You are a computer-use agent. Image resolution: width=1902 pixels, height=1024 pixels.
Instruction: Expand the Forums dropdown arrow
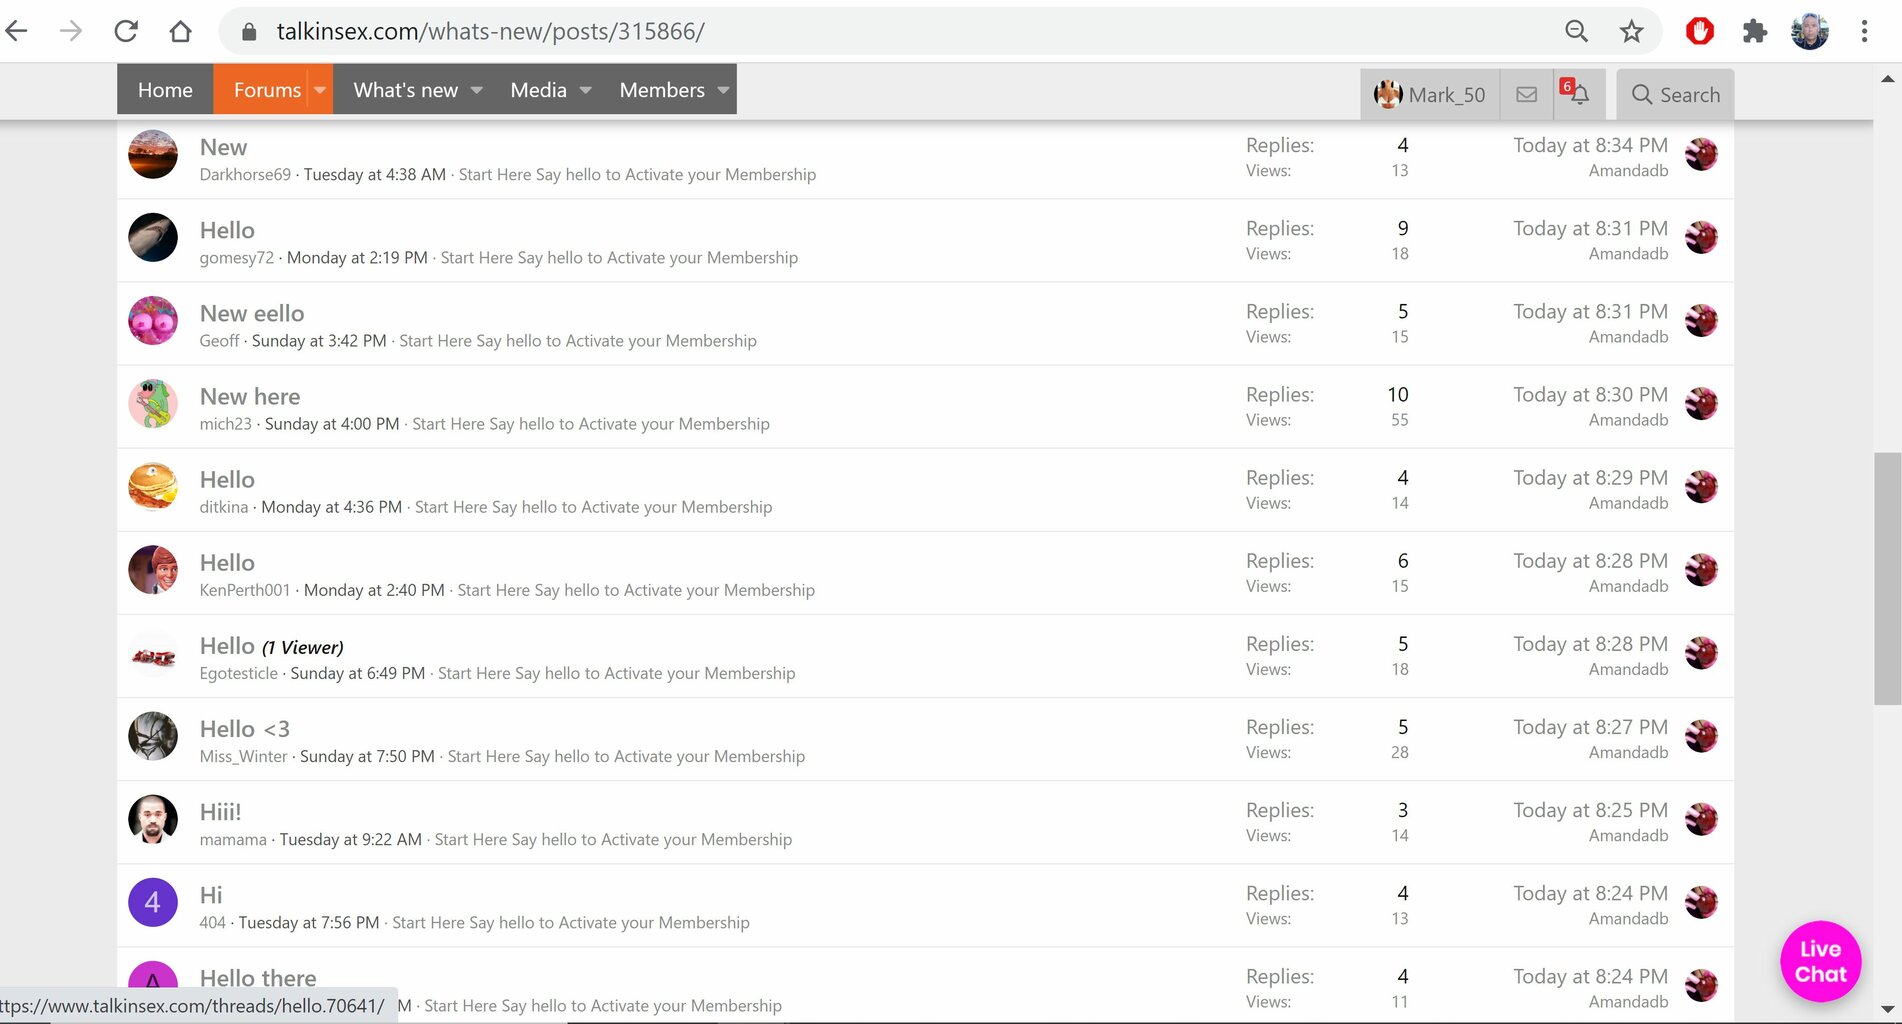[x=320, y=90]
